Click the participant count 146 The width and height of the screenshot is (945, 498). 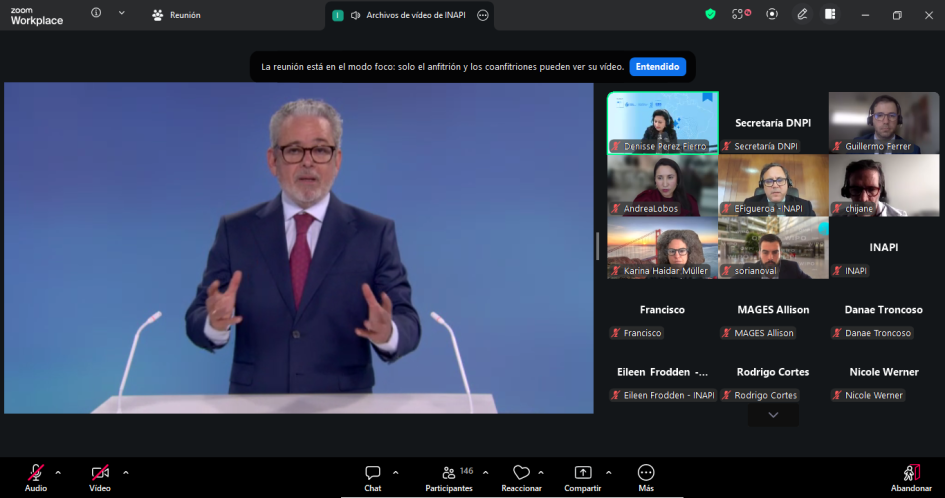(466, 471)
